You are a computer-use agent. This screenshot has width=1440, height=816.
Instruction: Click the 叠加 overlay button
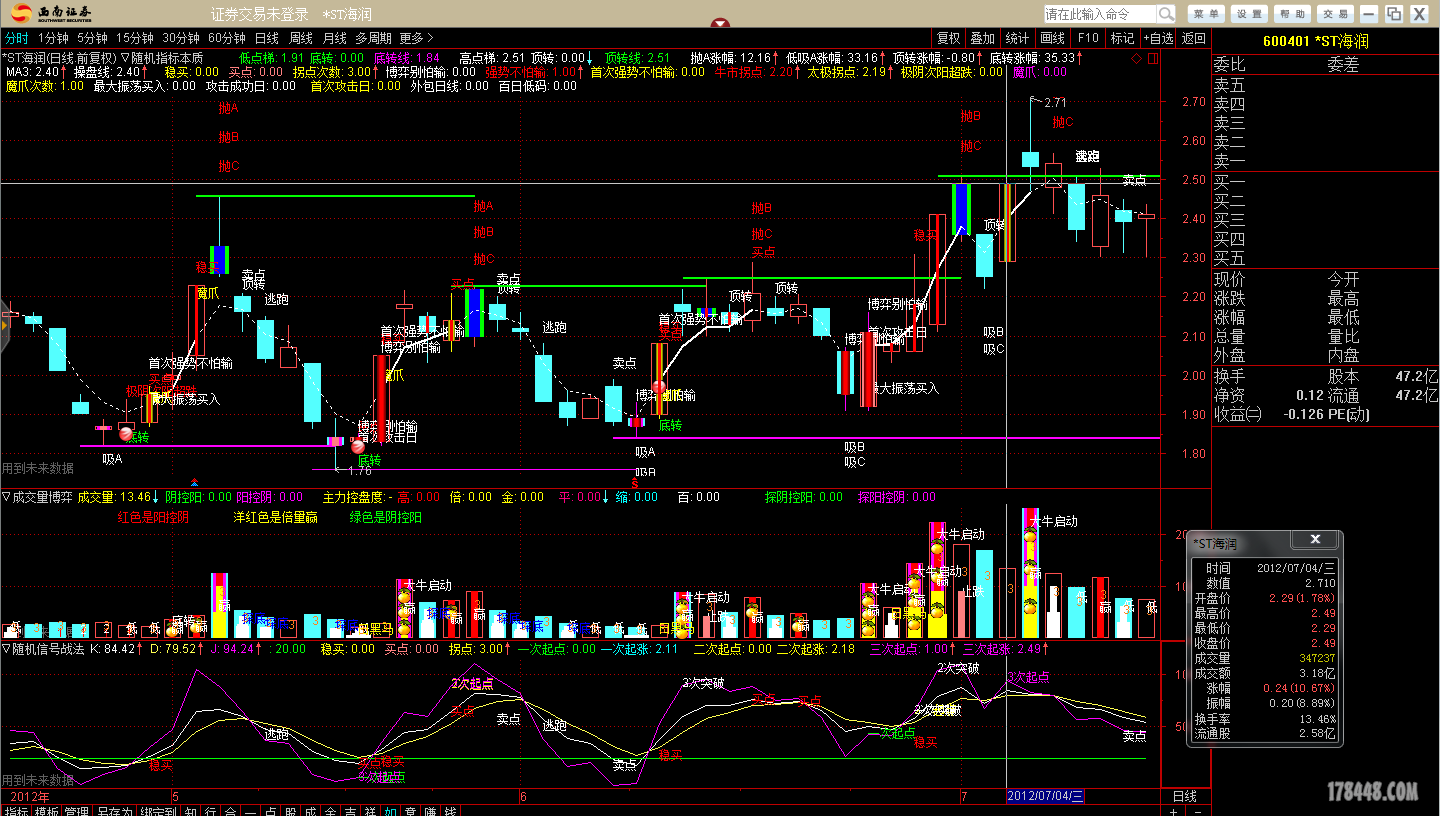982,39
